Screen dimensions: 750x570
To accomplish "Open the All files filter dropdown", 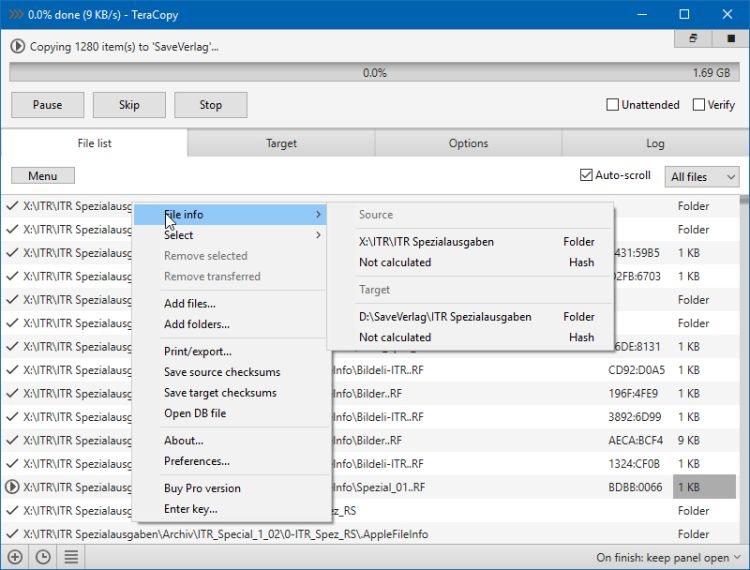I will (702, 176).
